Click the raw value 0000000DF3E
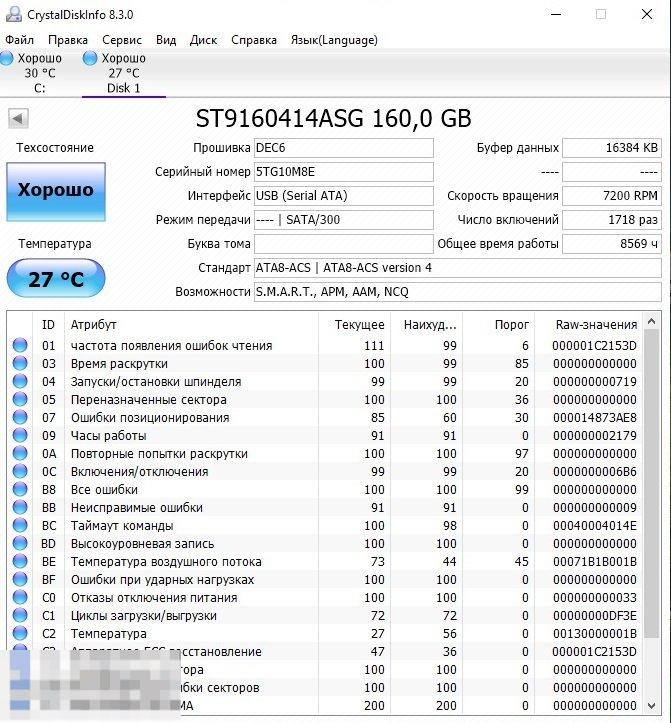Image resolution: width=671 pixels, height=723 pixels. 595,616
